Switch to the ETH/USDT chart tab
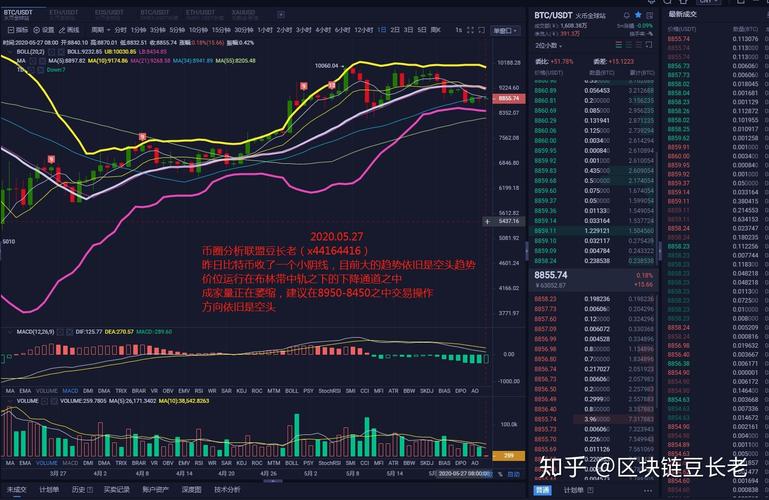This screenshot has width=769, height=500. [62, 14]
